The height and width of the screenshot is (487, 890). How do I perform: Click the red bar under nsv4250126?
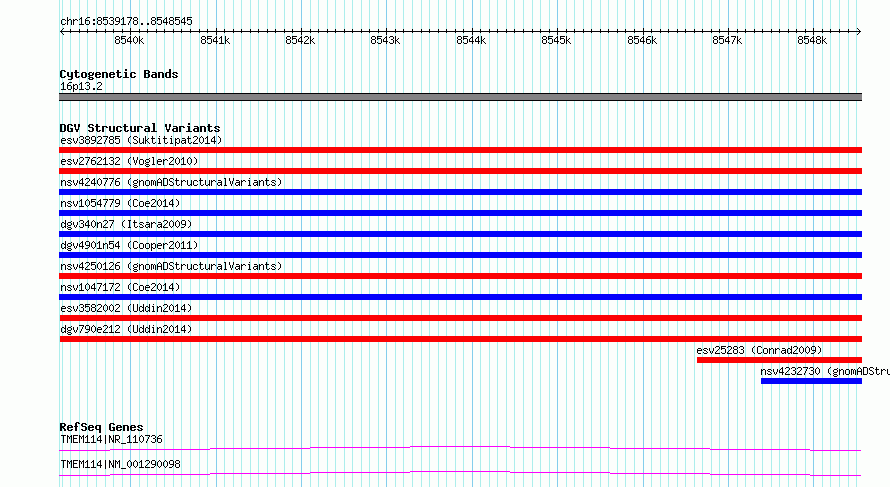tap(460, 276)
